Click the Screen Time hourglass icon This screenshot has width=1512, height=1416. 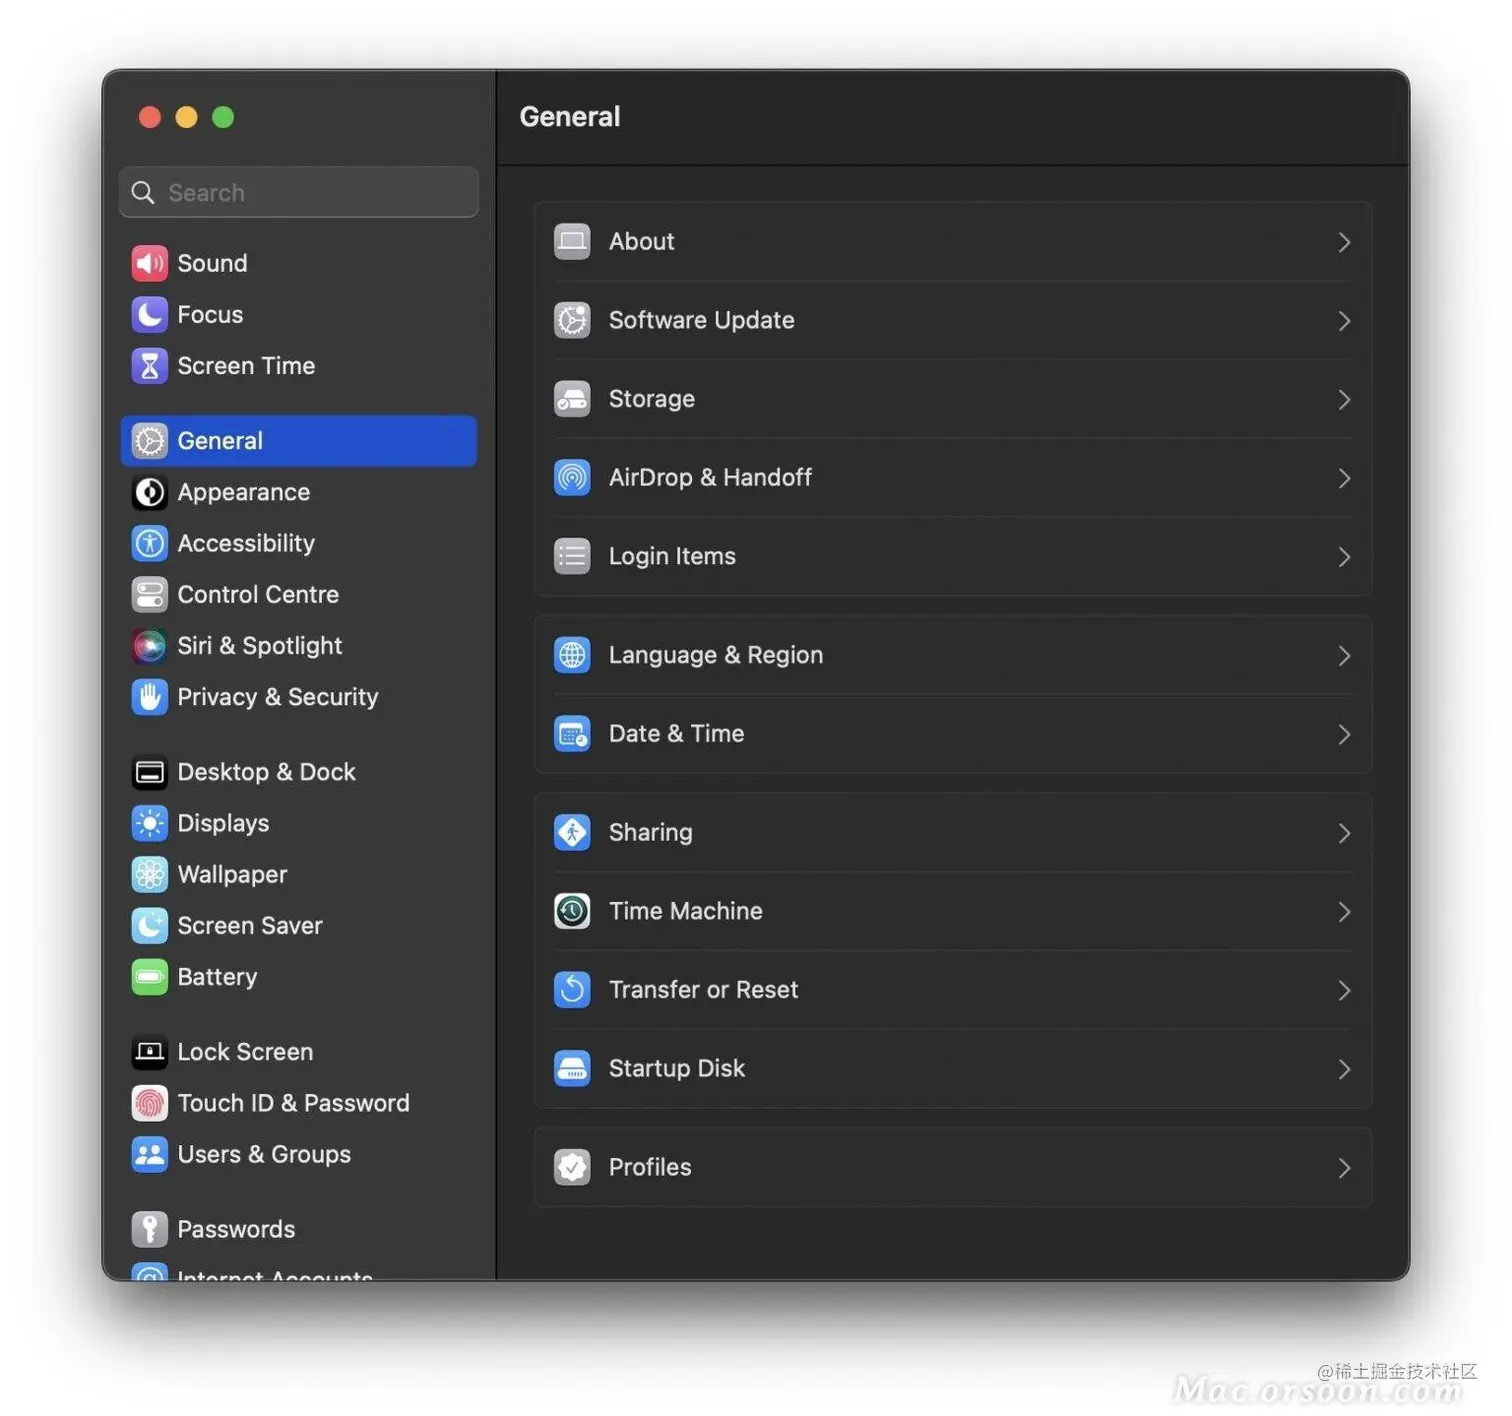coord(149,366)
